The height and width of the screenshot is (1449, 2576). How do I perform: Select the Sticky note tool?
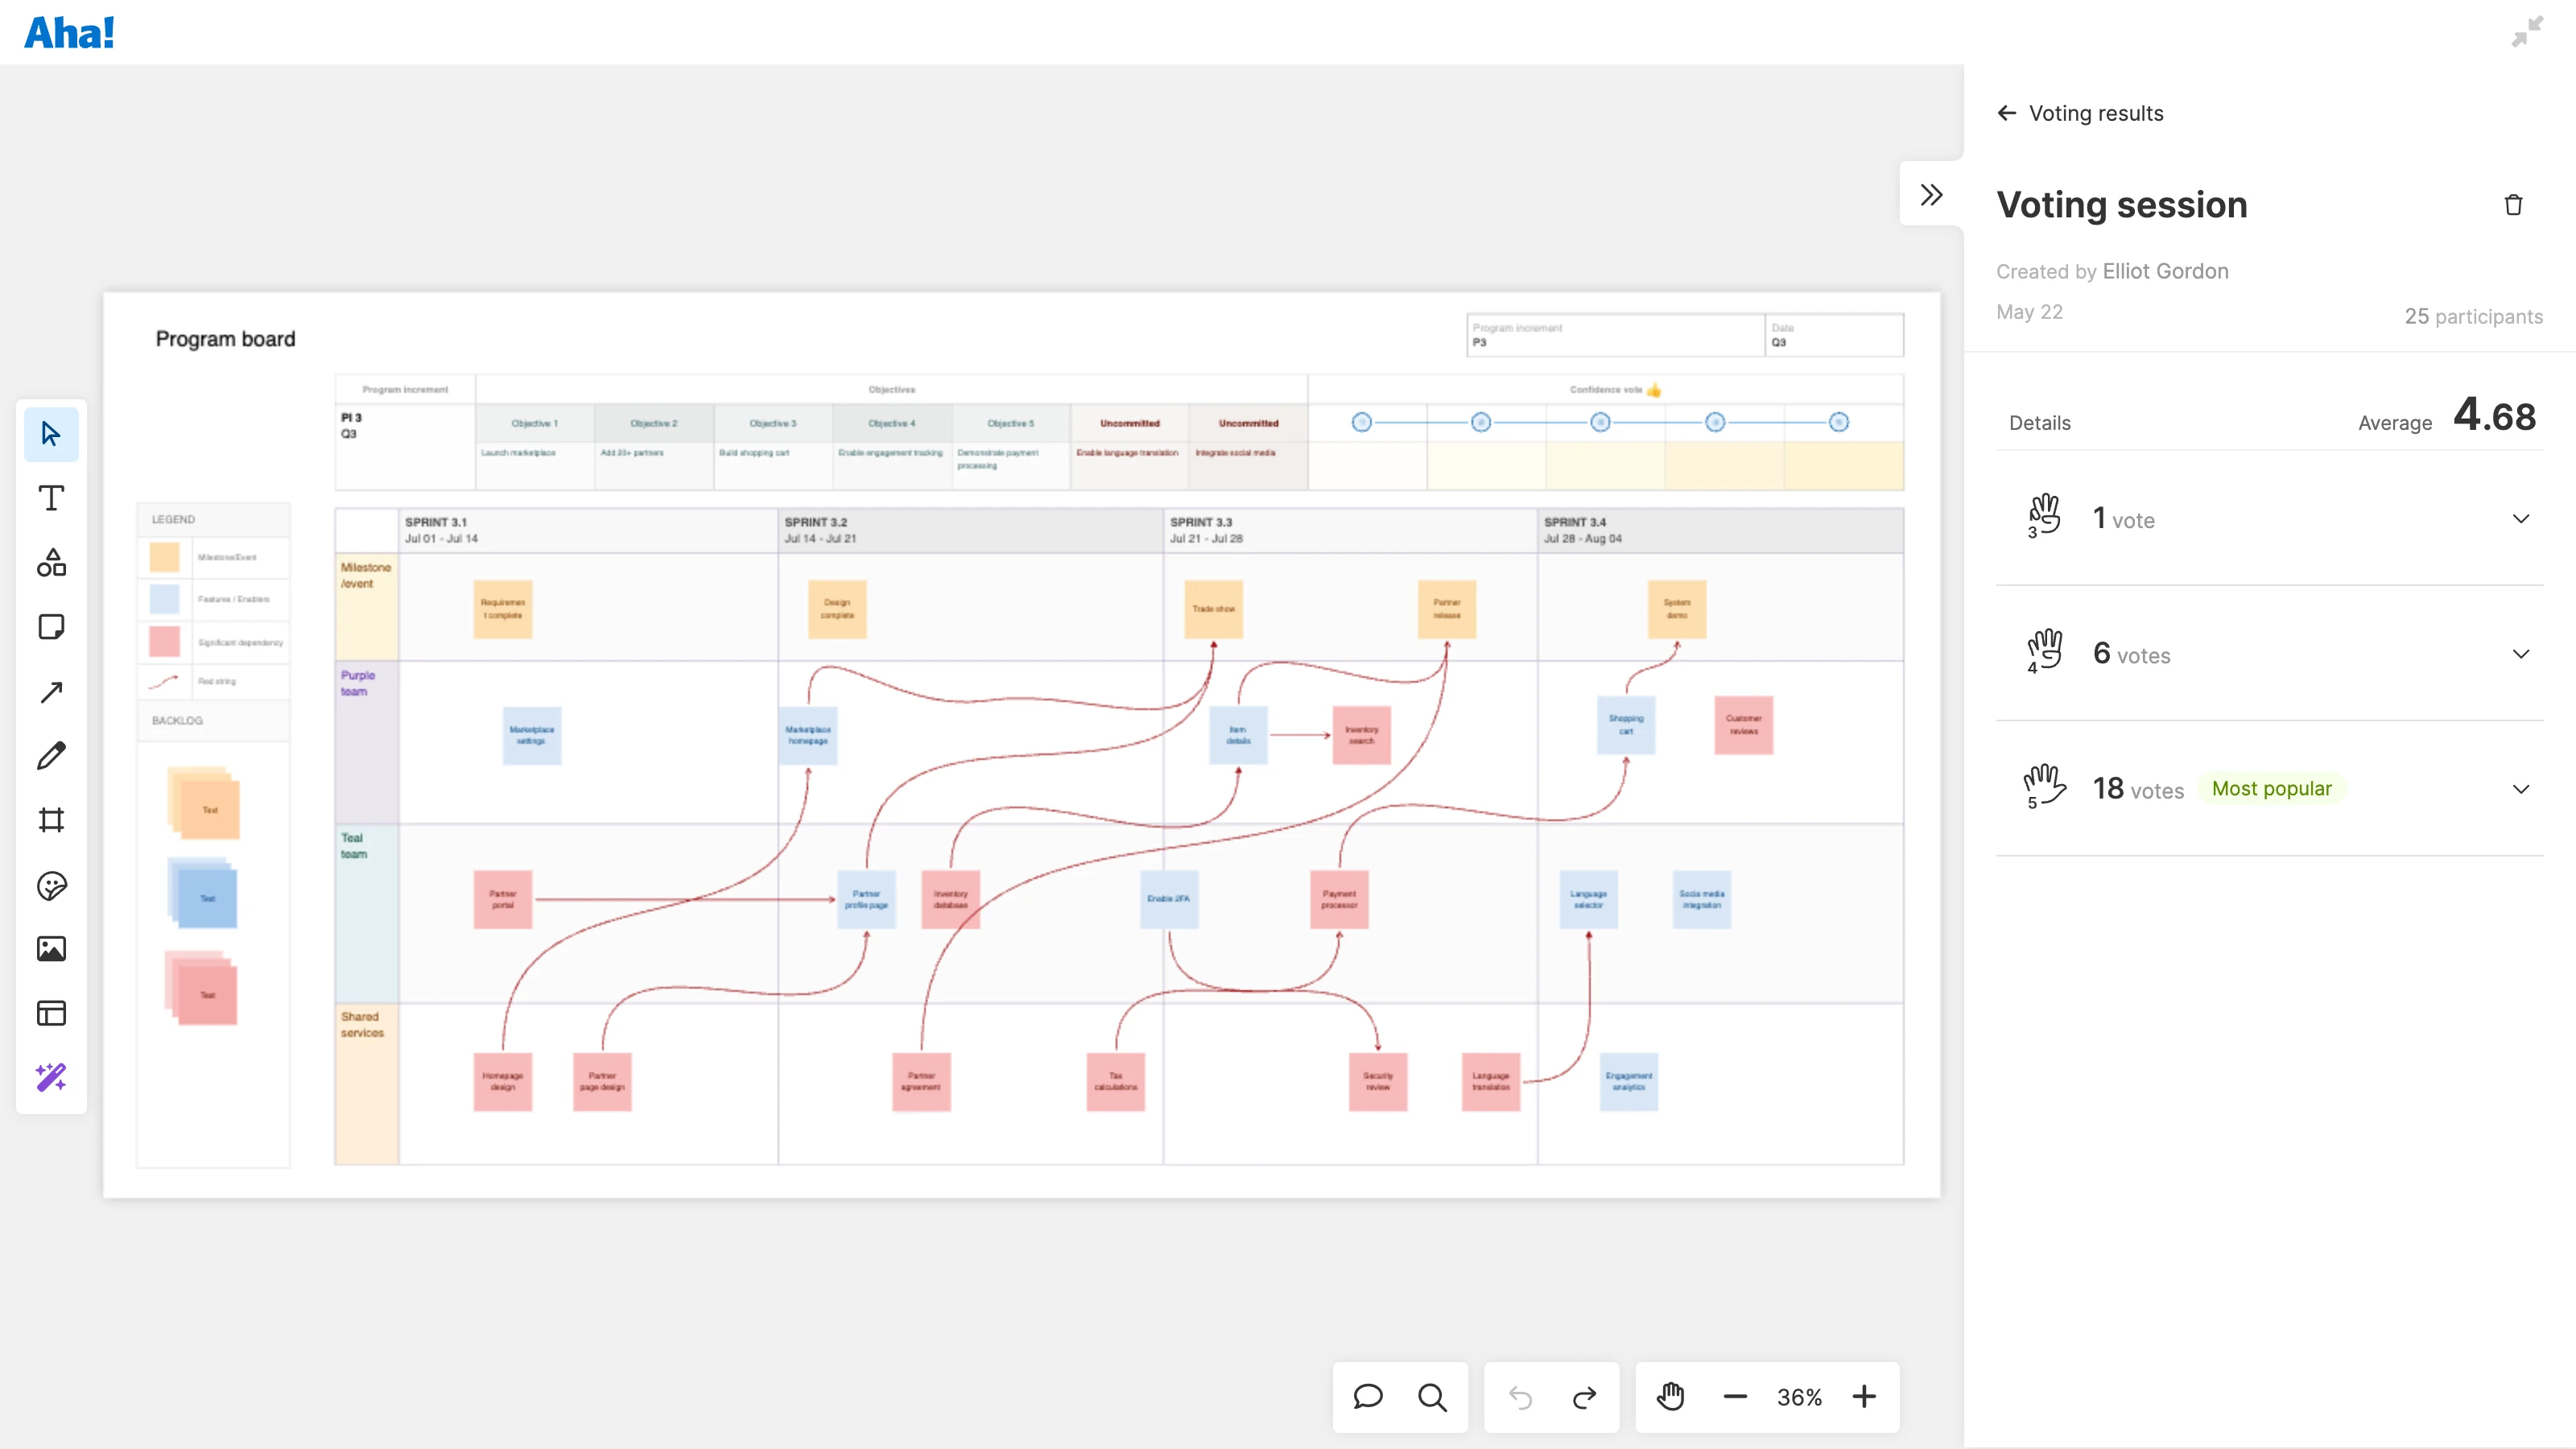[51, 627]
